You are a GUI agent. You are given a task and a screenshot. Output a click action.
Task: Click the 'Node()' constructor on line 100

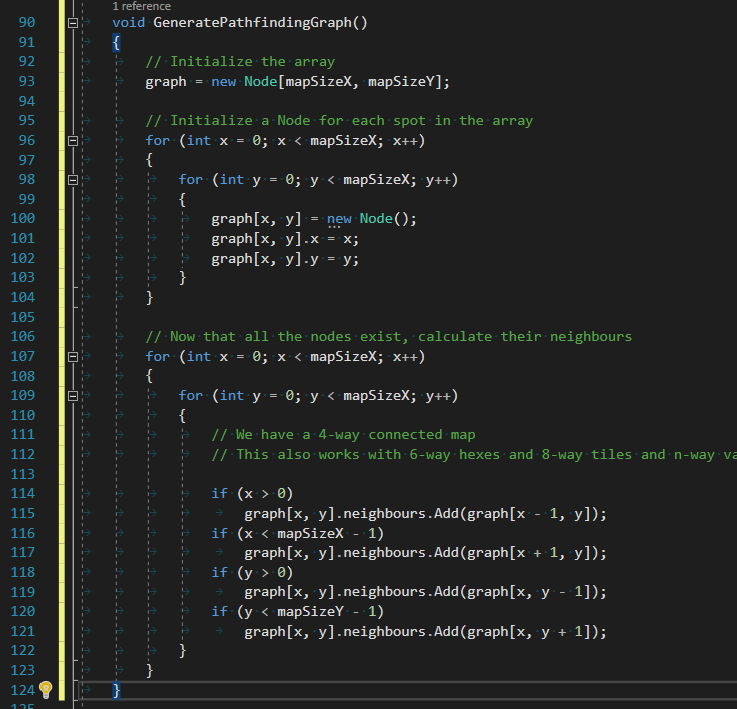[384, 219]
